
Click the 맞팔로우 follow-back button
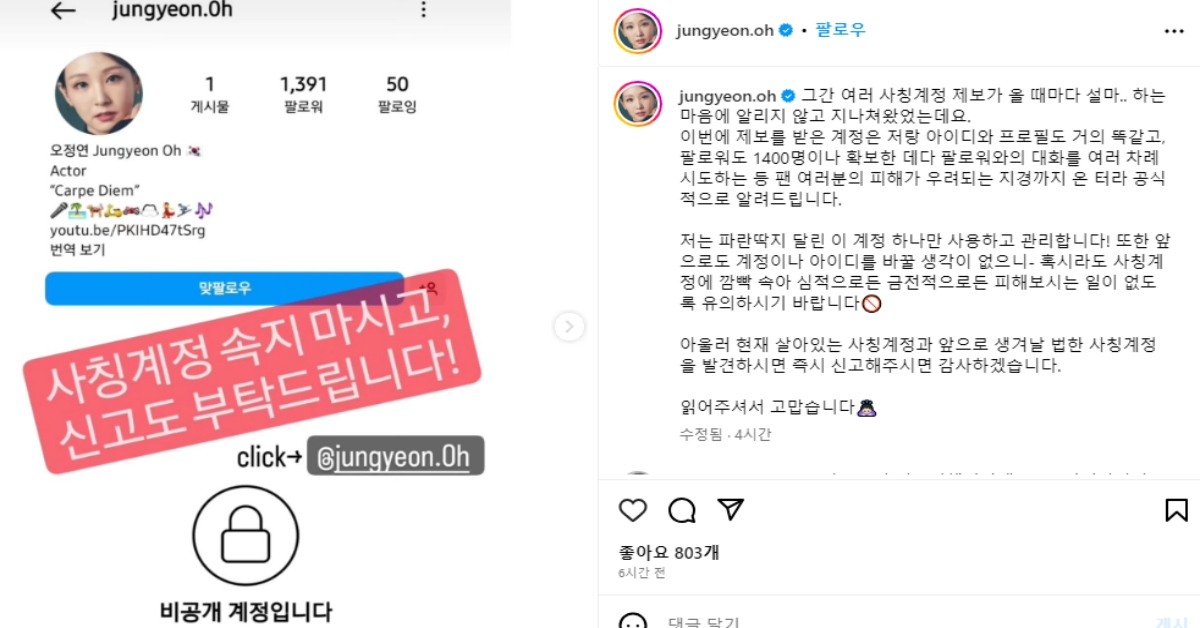[224, 288]
